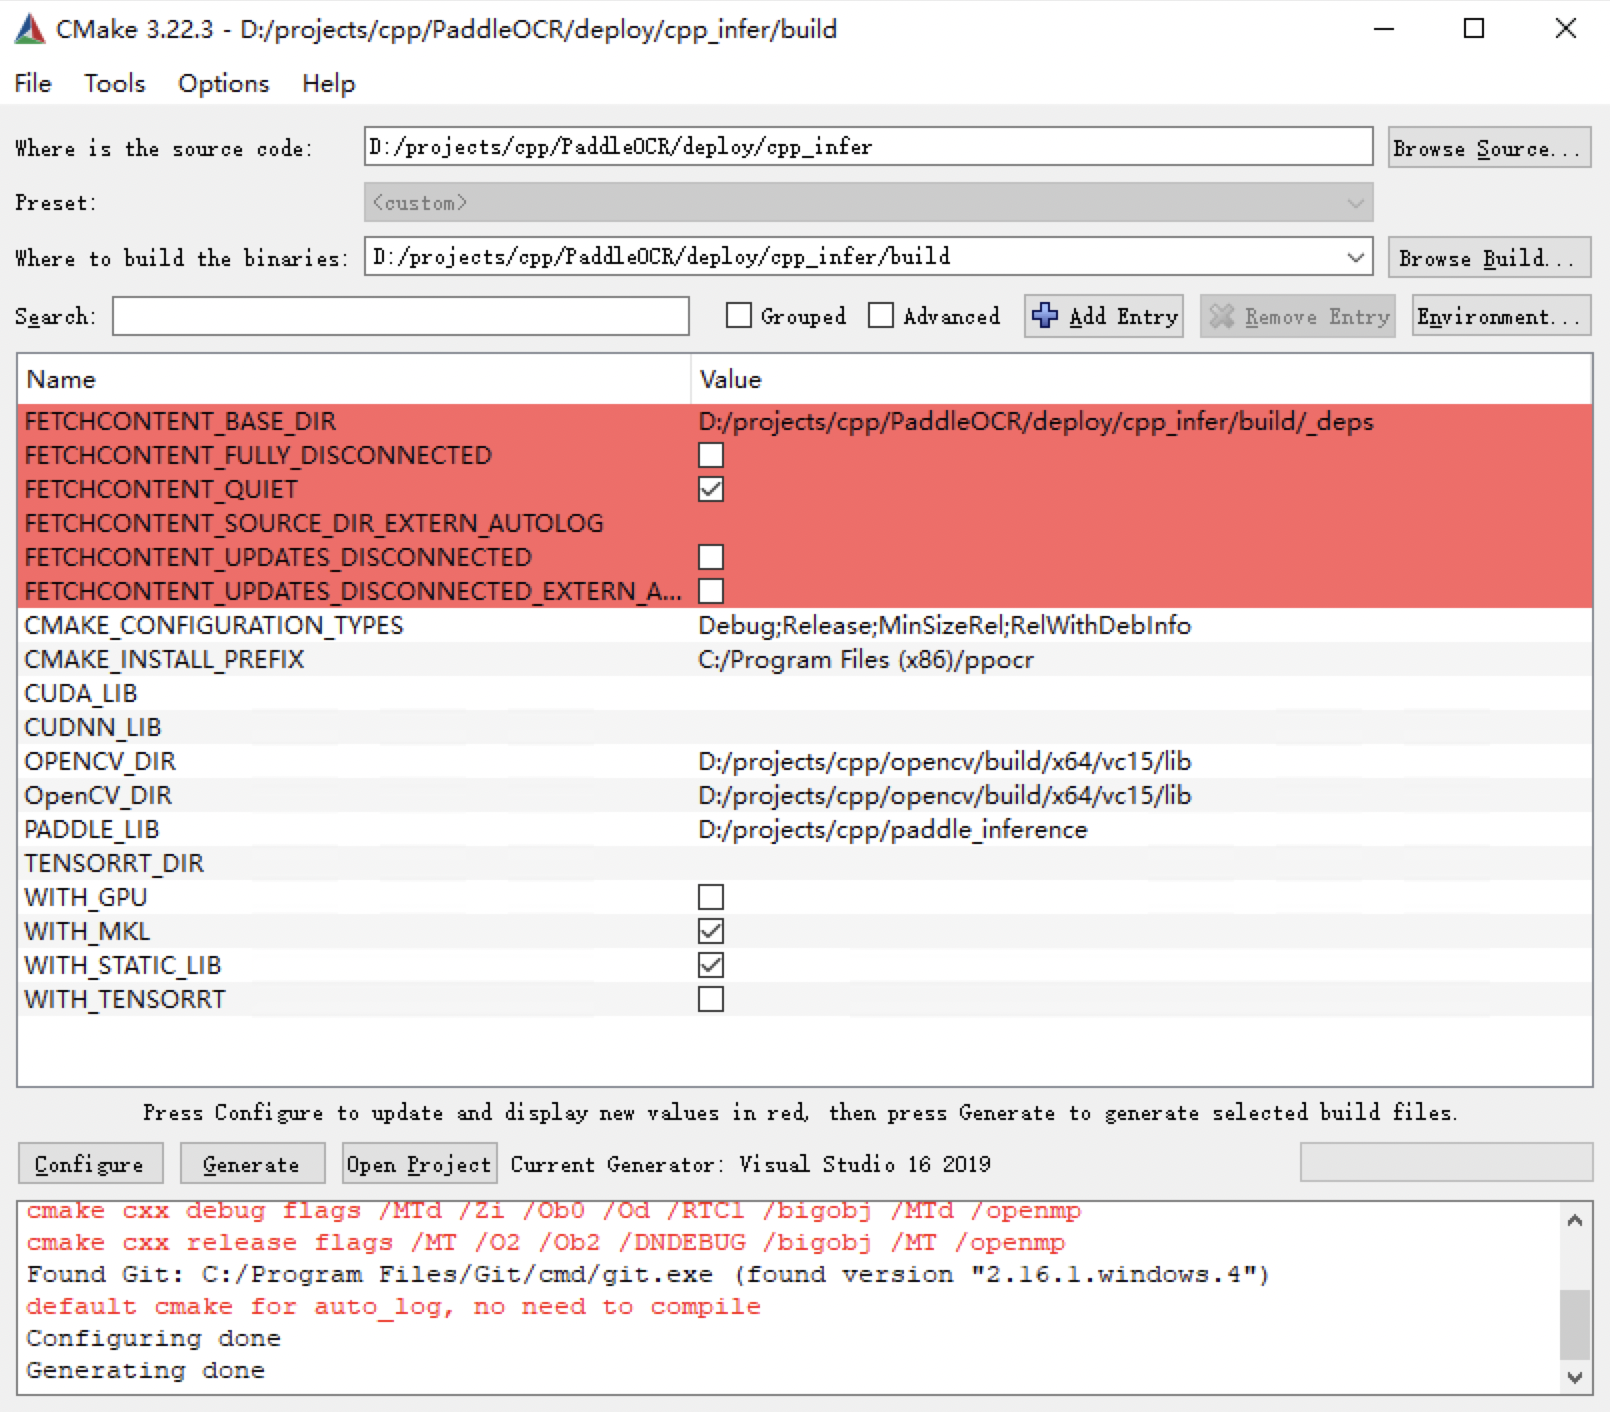Open the binaries build path dropdown

[x=1357, y=257]
